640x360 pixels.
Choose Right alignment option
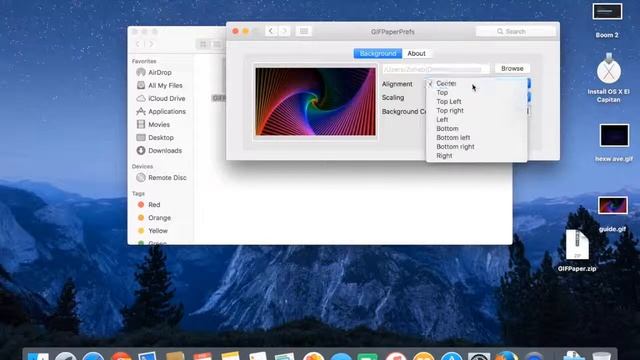(x=476, y=156)
